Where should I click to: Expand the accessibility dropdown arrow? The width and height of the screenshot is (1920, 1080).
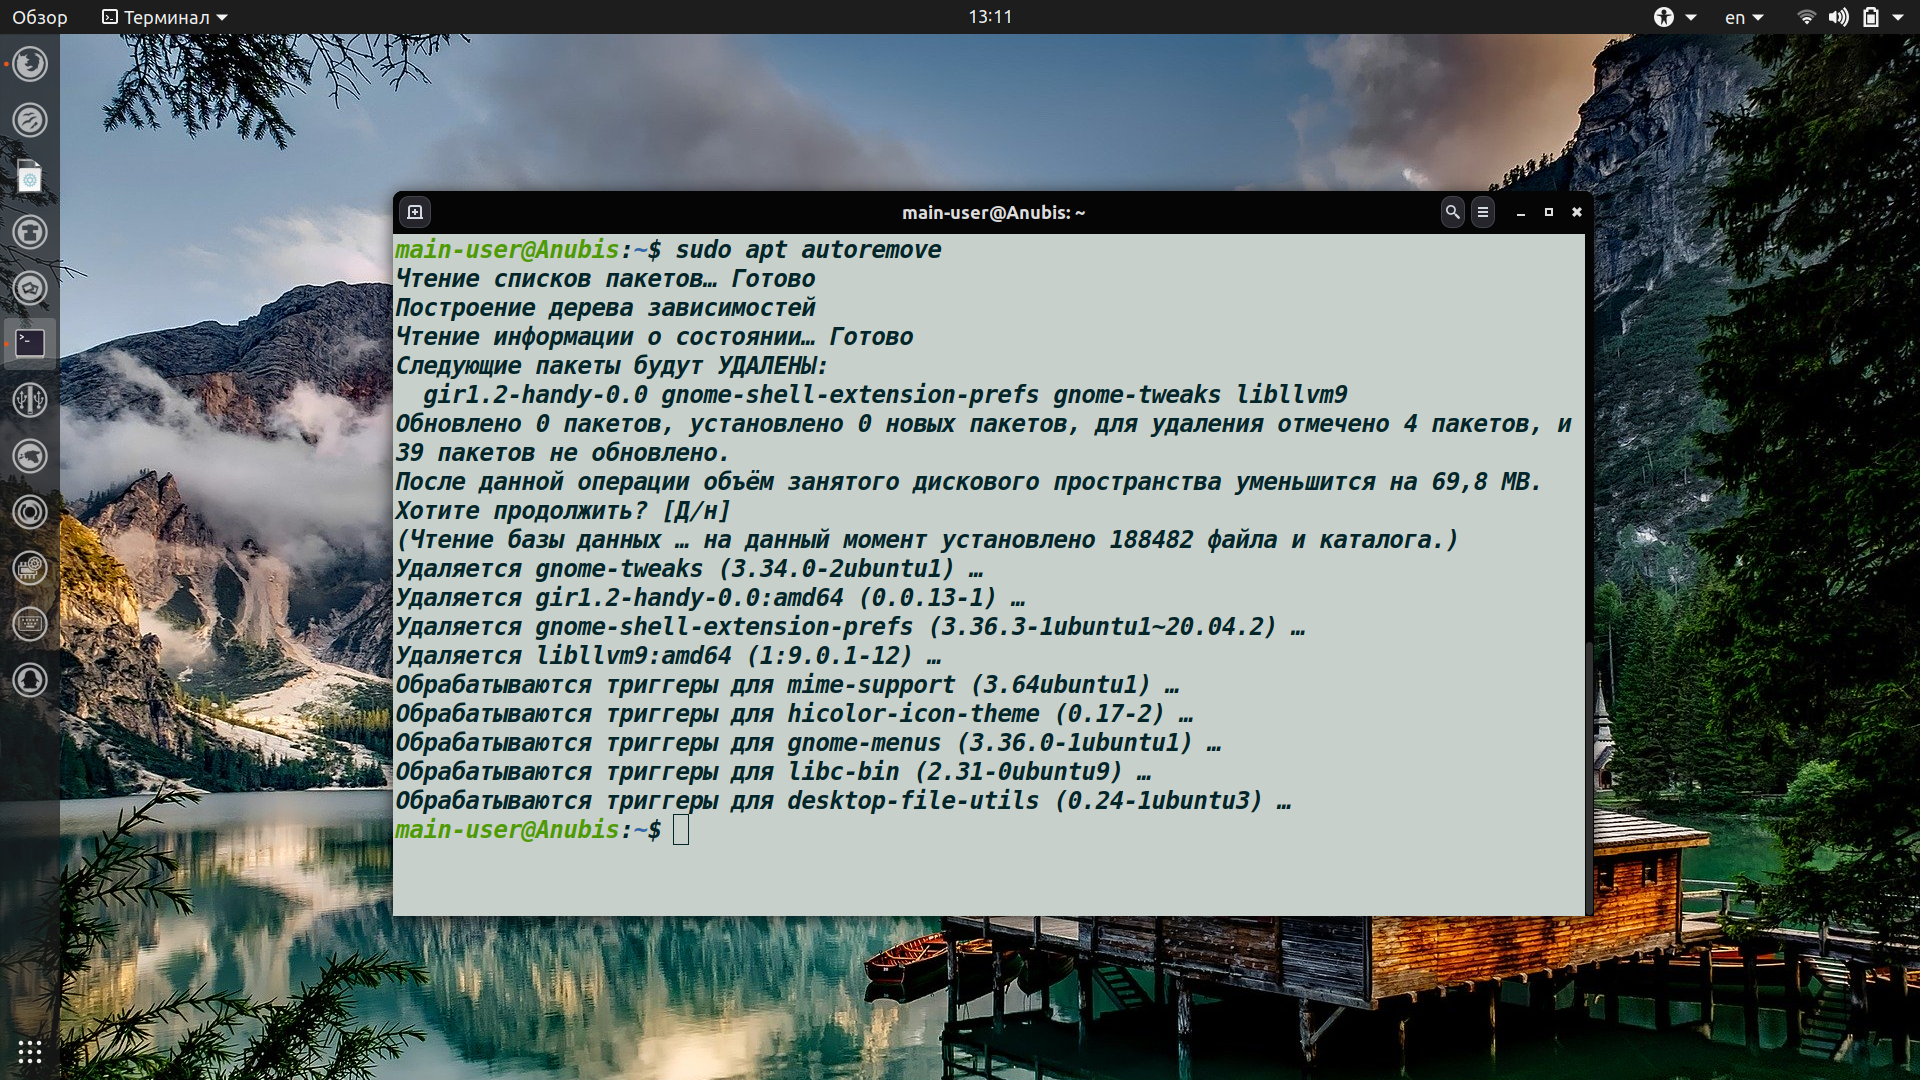(x=1691, y=17)
